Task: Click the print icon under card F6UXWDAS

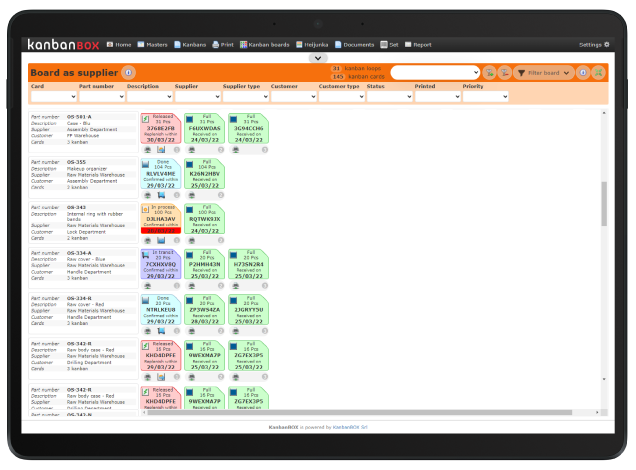Action: coord(191,149)
